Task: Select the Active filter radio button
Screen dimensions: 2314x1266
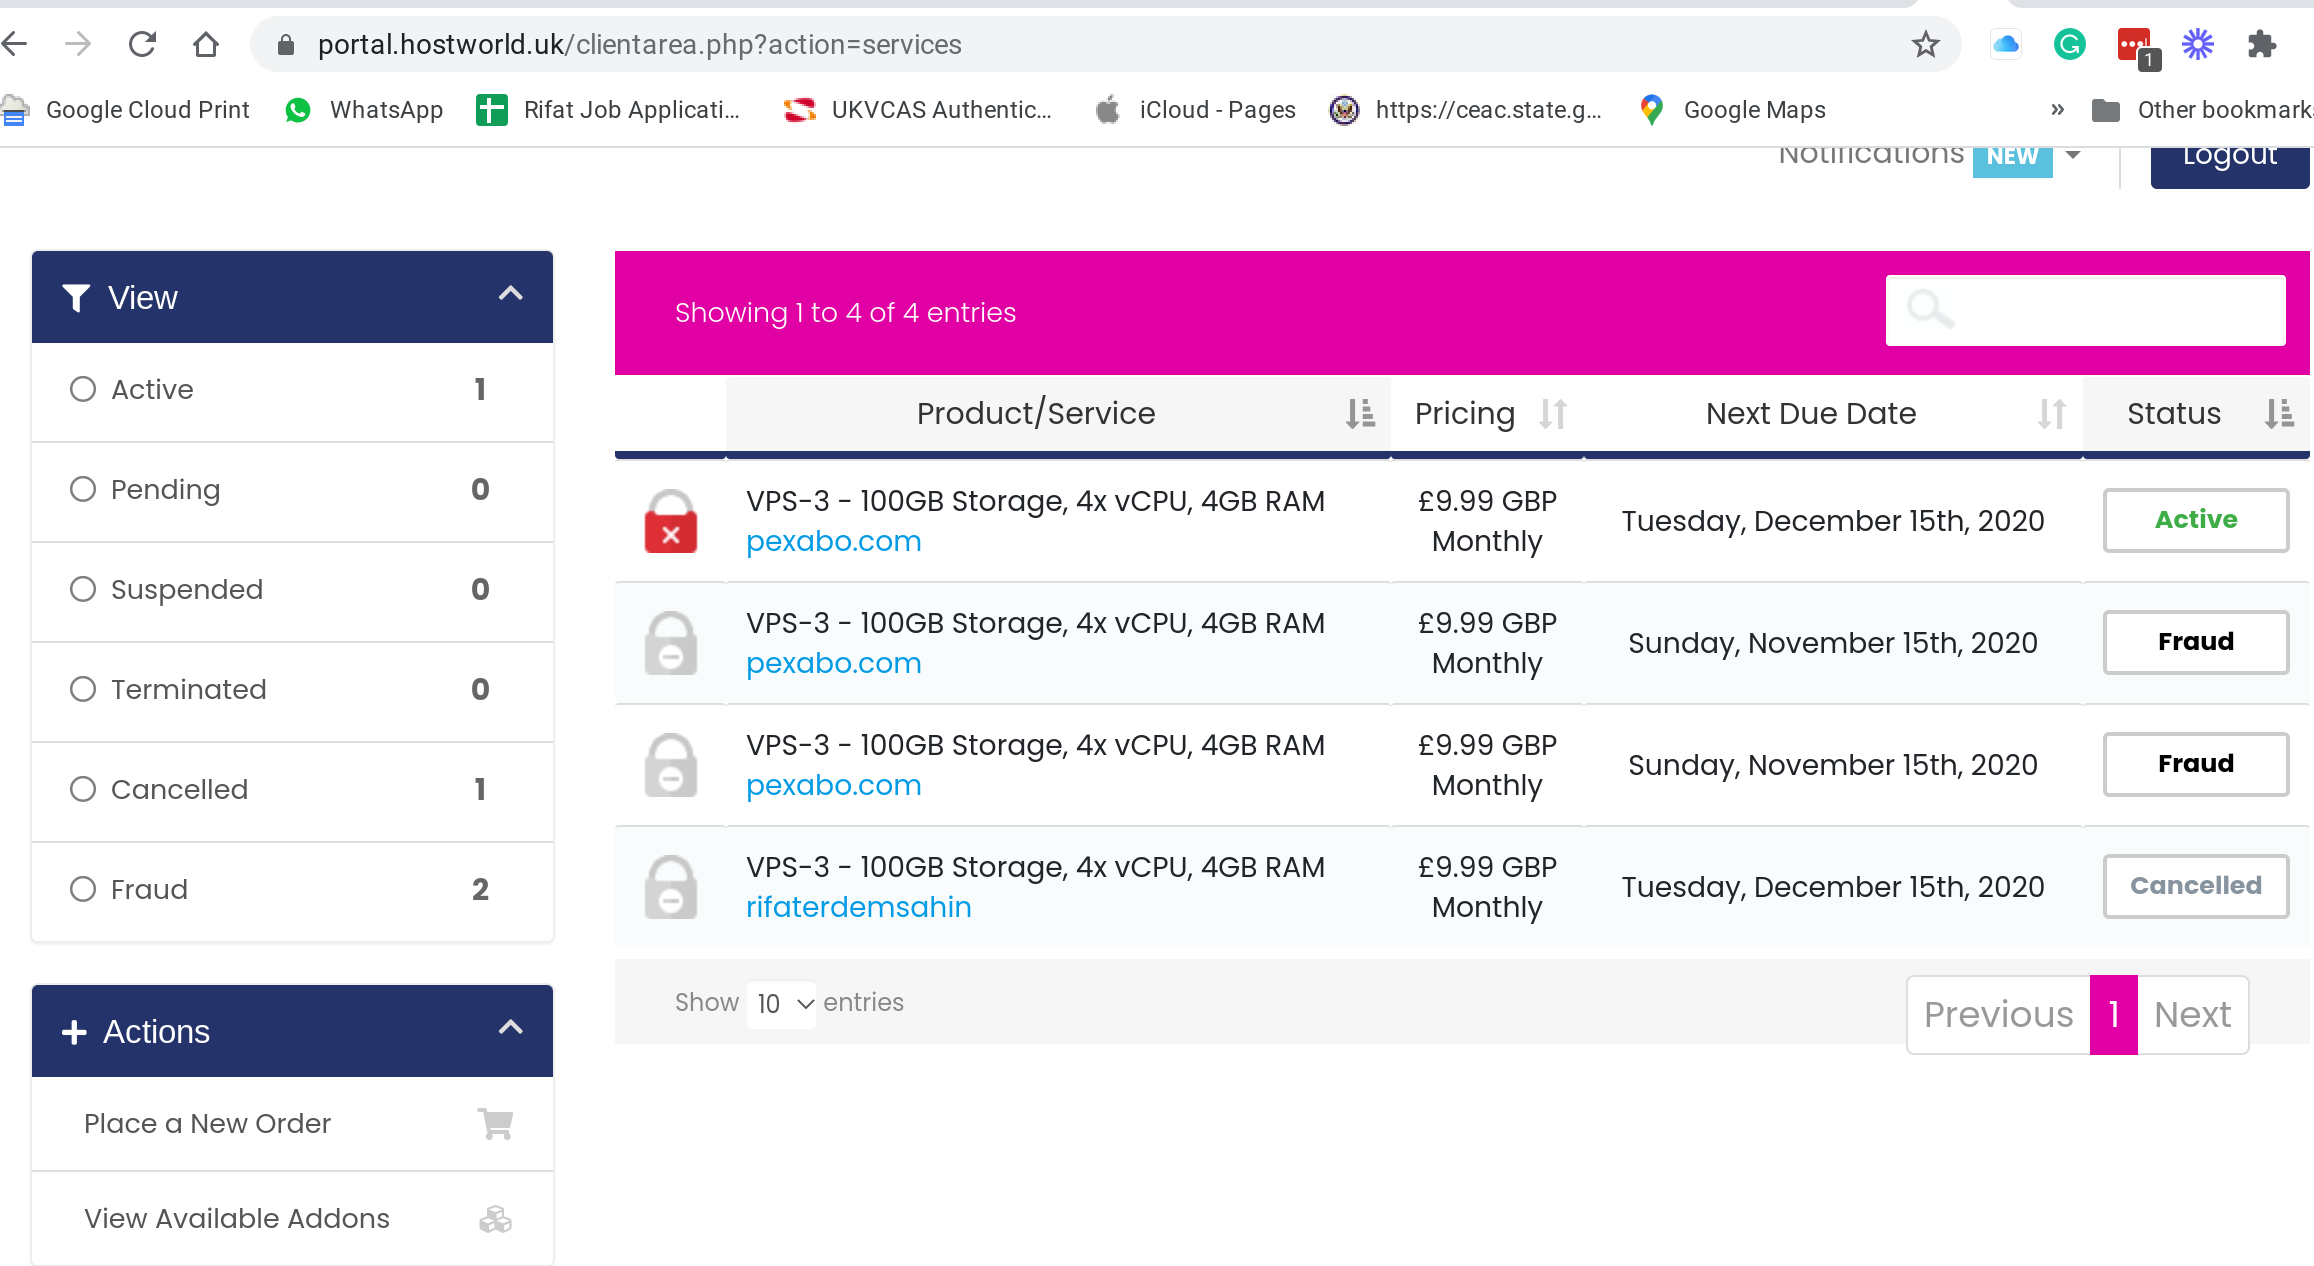Action: [83, 389]
